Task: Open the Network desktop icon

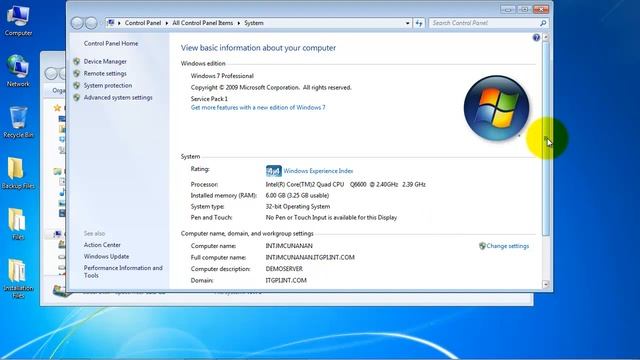Action: tap(18, 71)
